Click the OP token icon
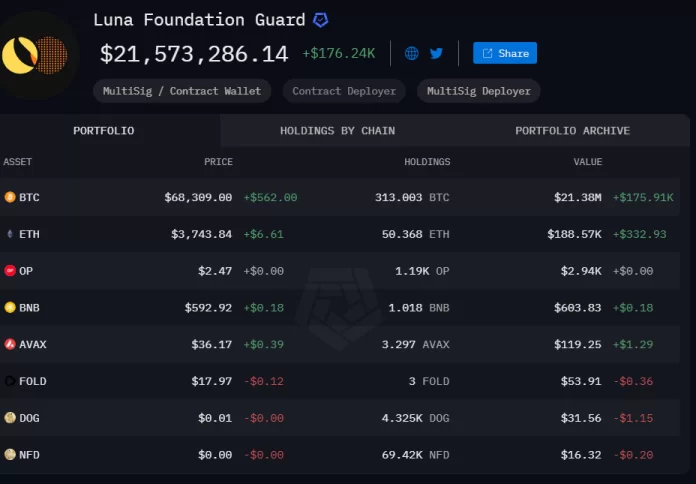This screenshot has height=484, width=696. tap(10, 271)
